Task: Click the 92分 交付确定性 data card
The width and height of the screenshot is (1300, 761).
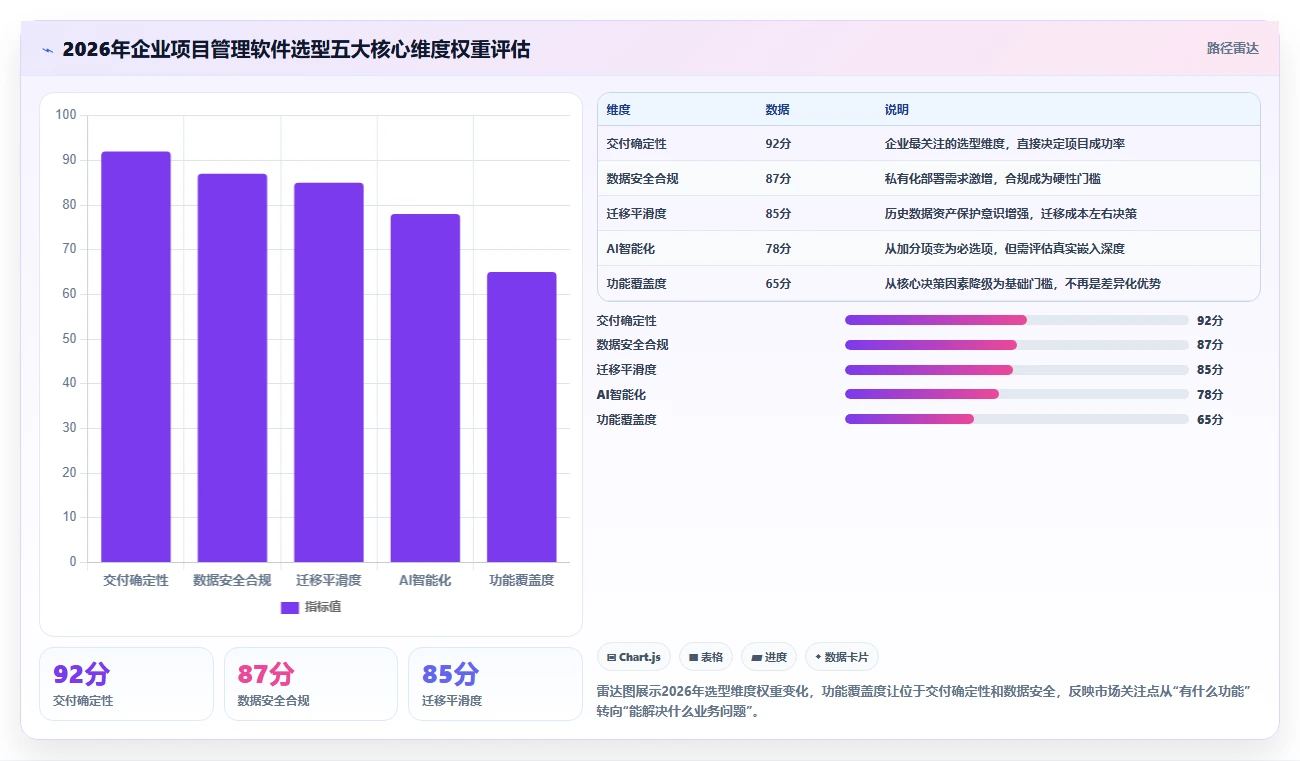Action: (x=126, y=684)
